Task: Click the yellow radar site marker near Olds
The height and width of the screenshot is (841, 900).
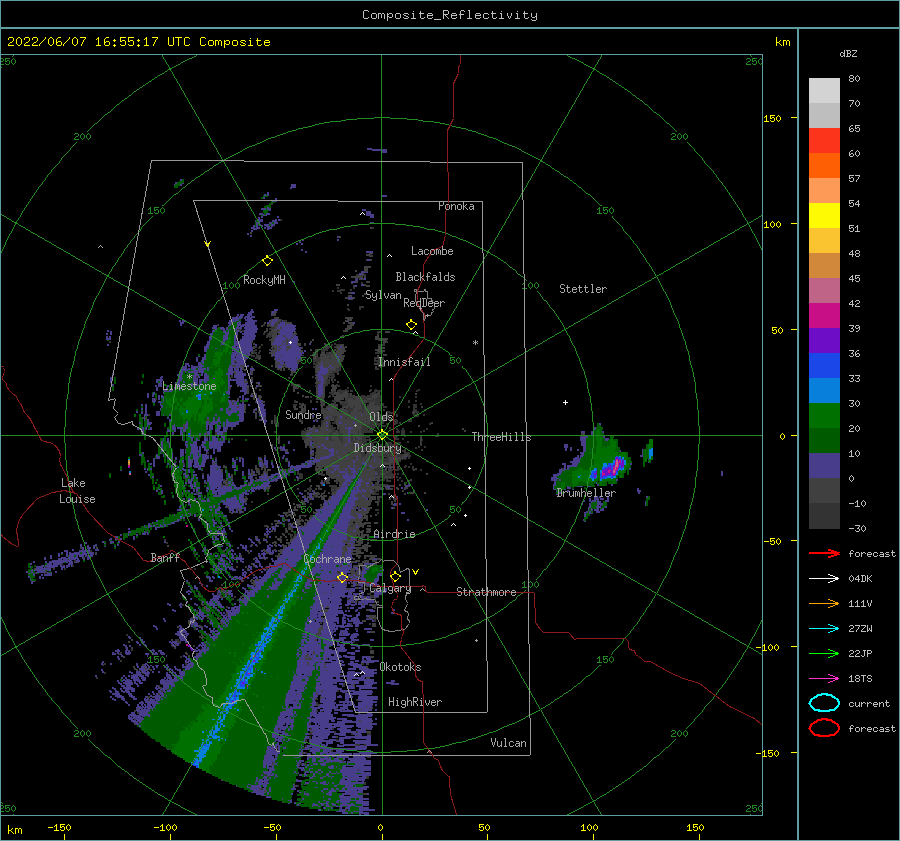Action: 382,435
